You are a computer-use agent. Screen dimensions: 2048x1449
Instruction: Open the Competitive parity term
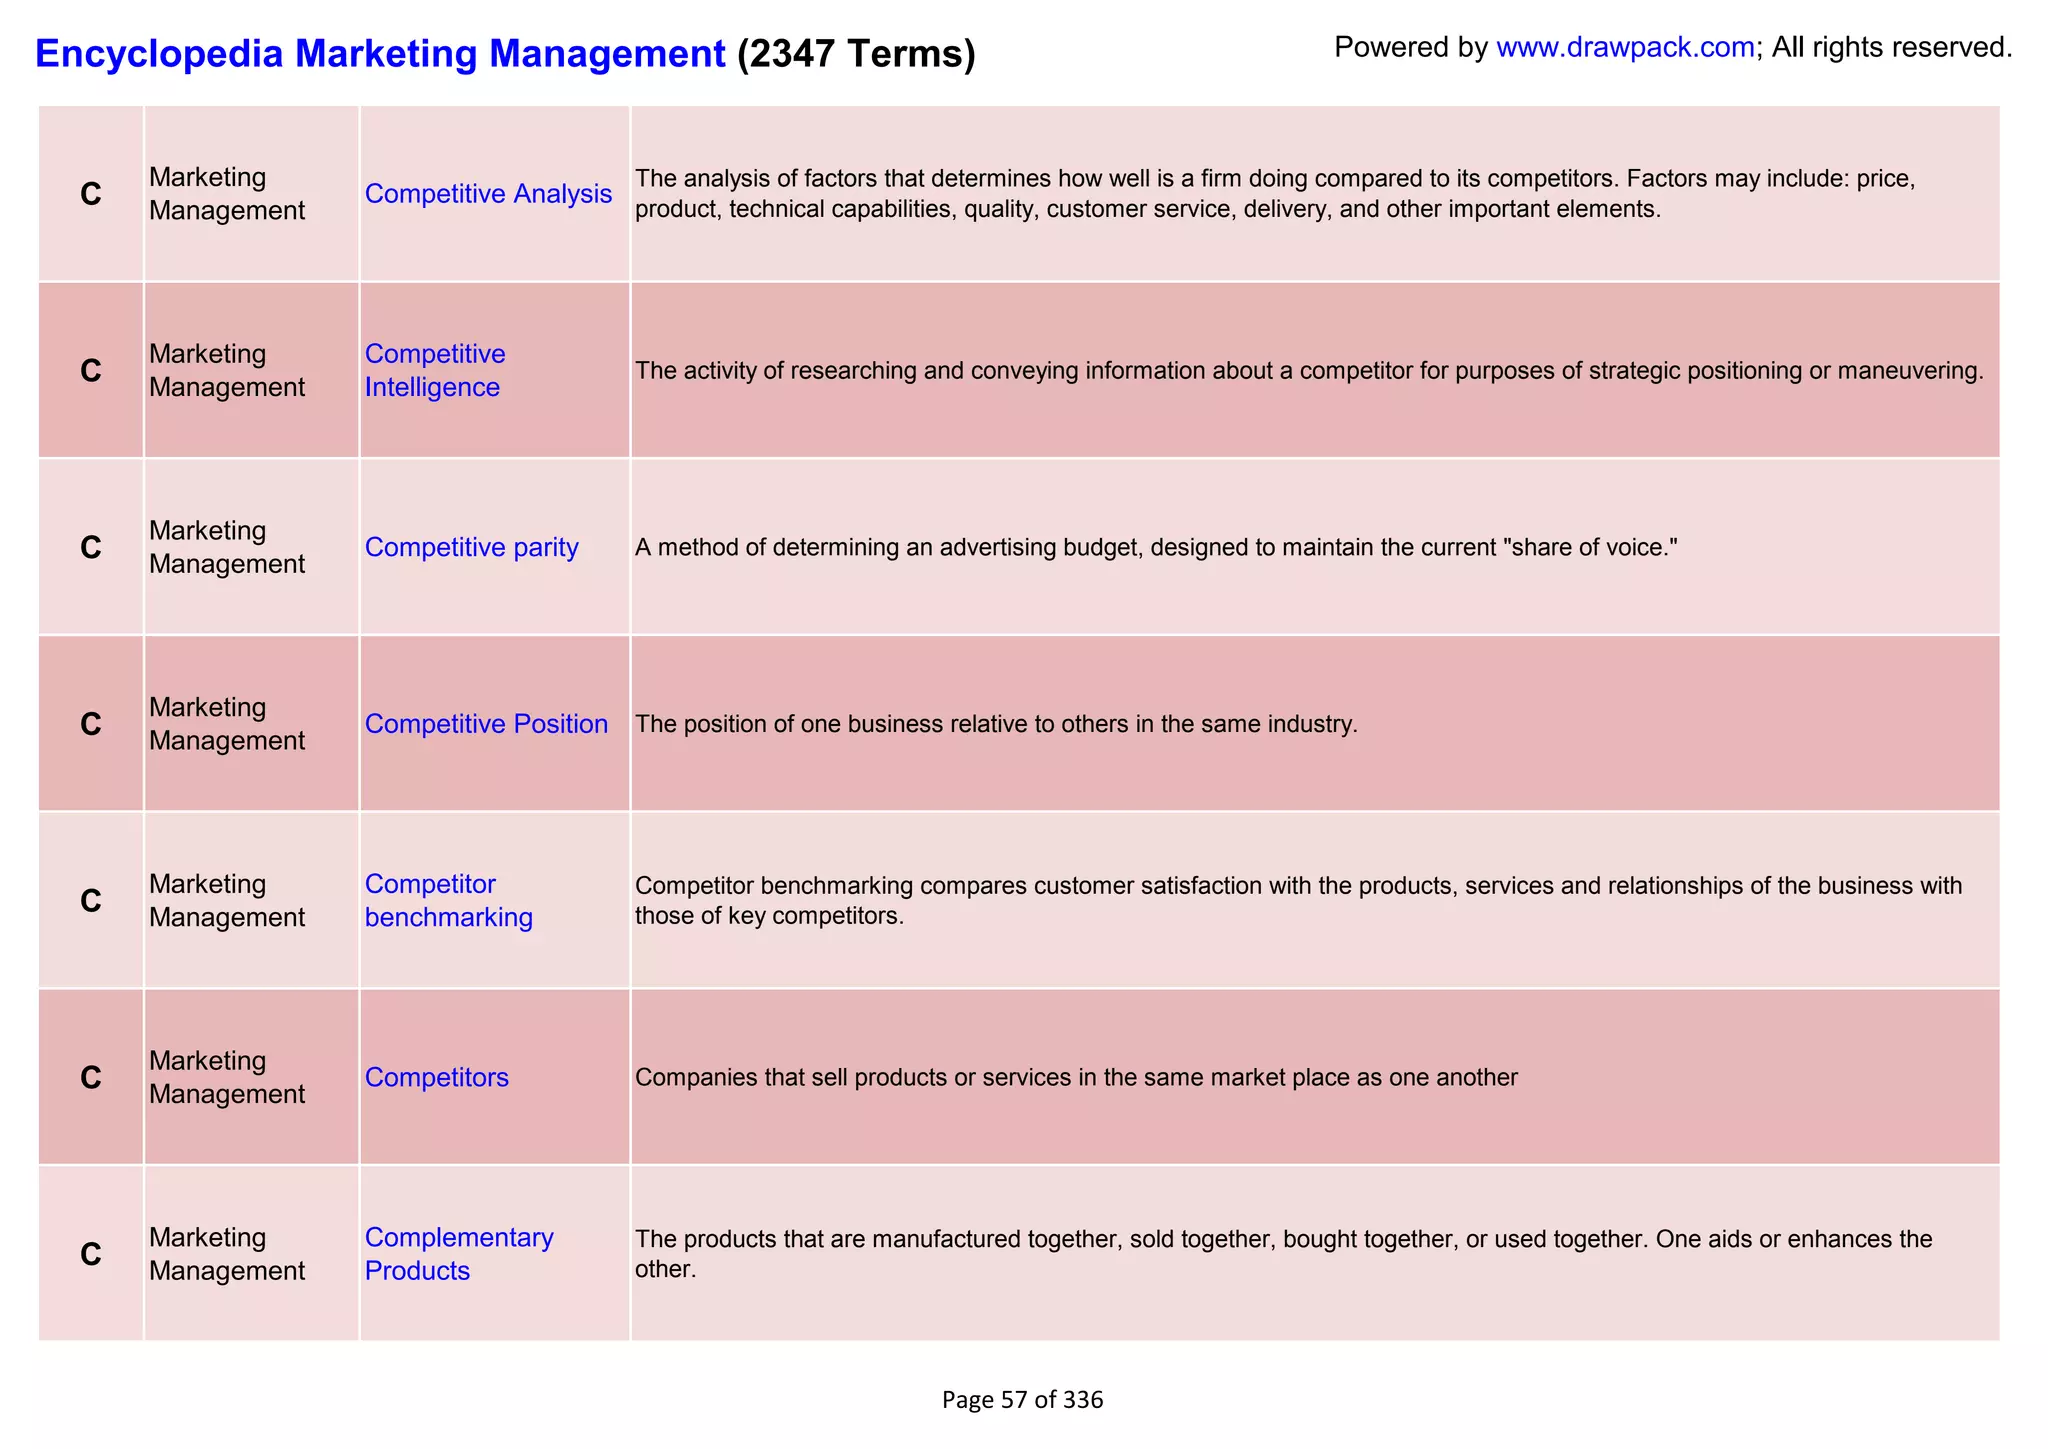click(471, 548)
